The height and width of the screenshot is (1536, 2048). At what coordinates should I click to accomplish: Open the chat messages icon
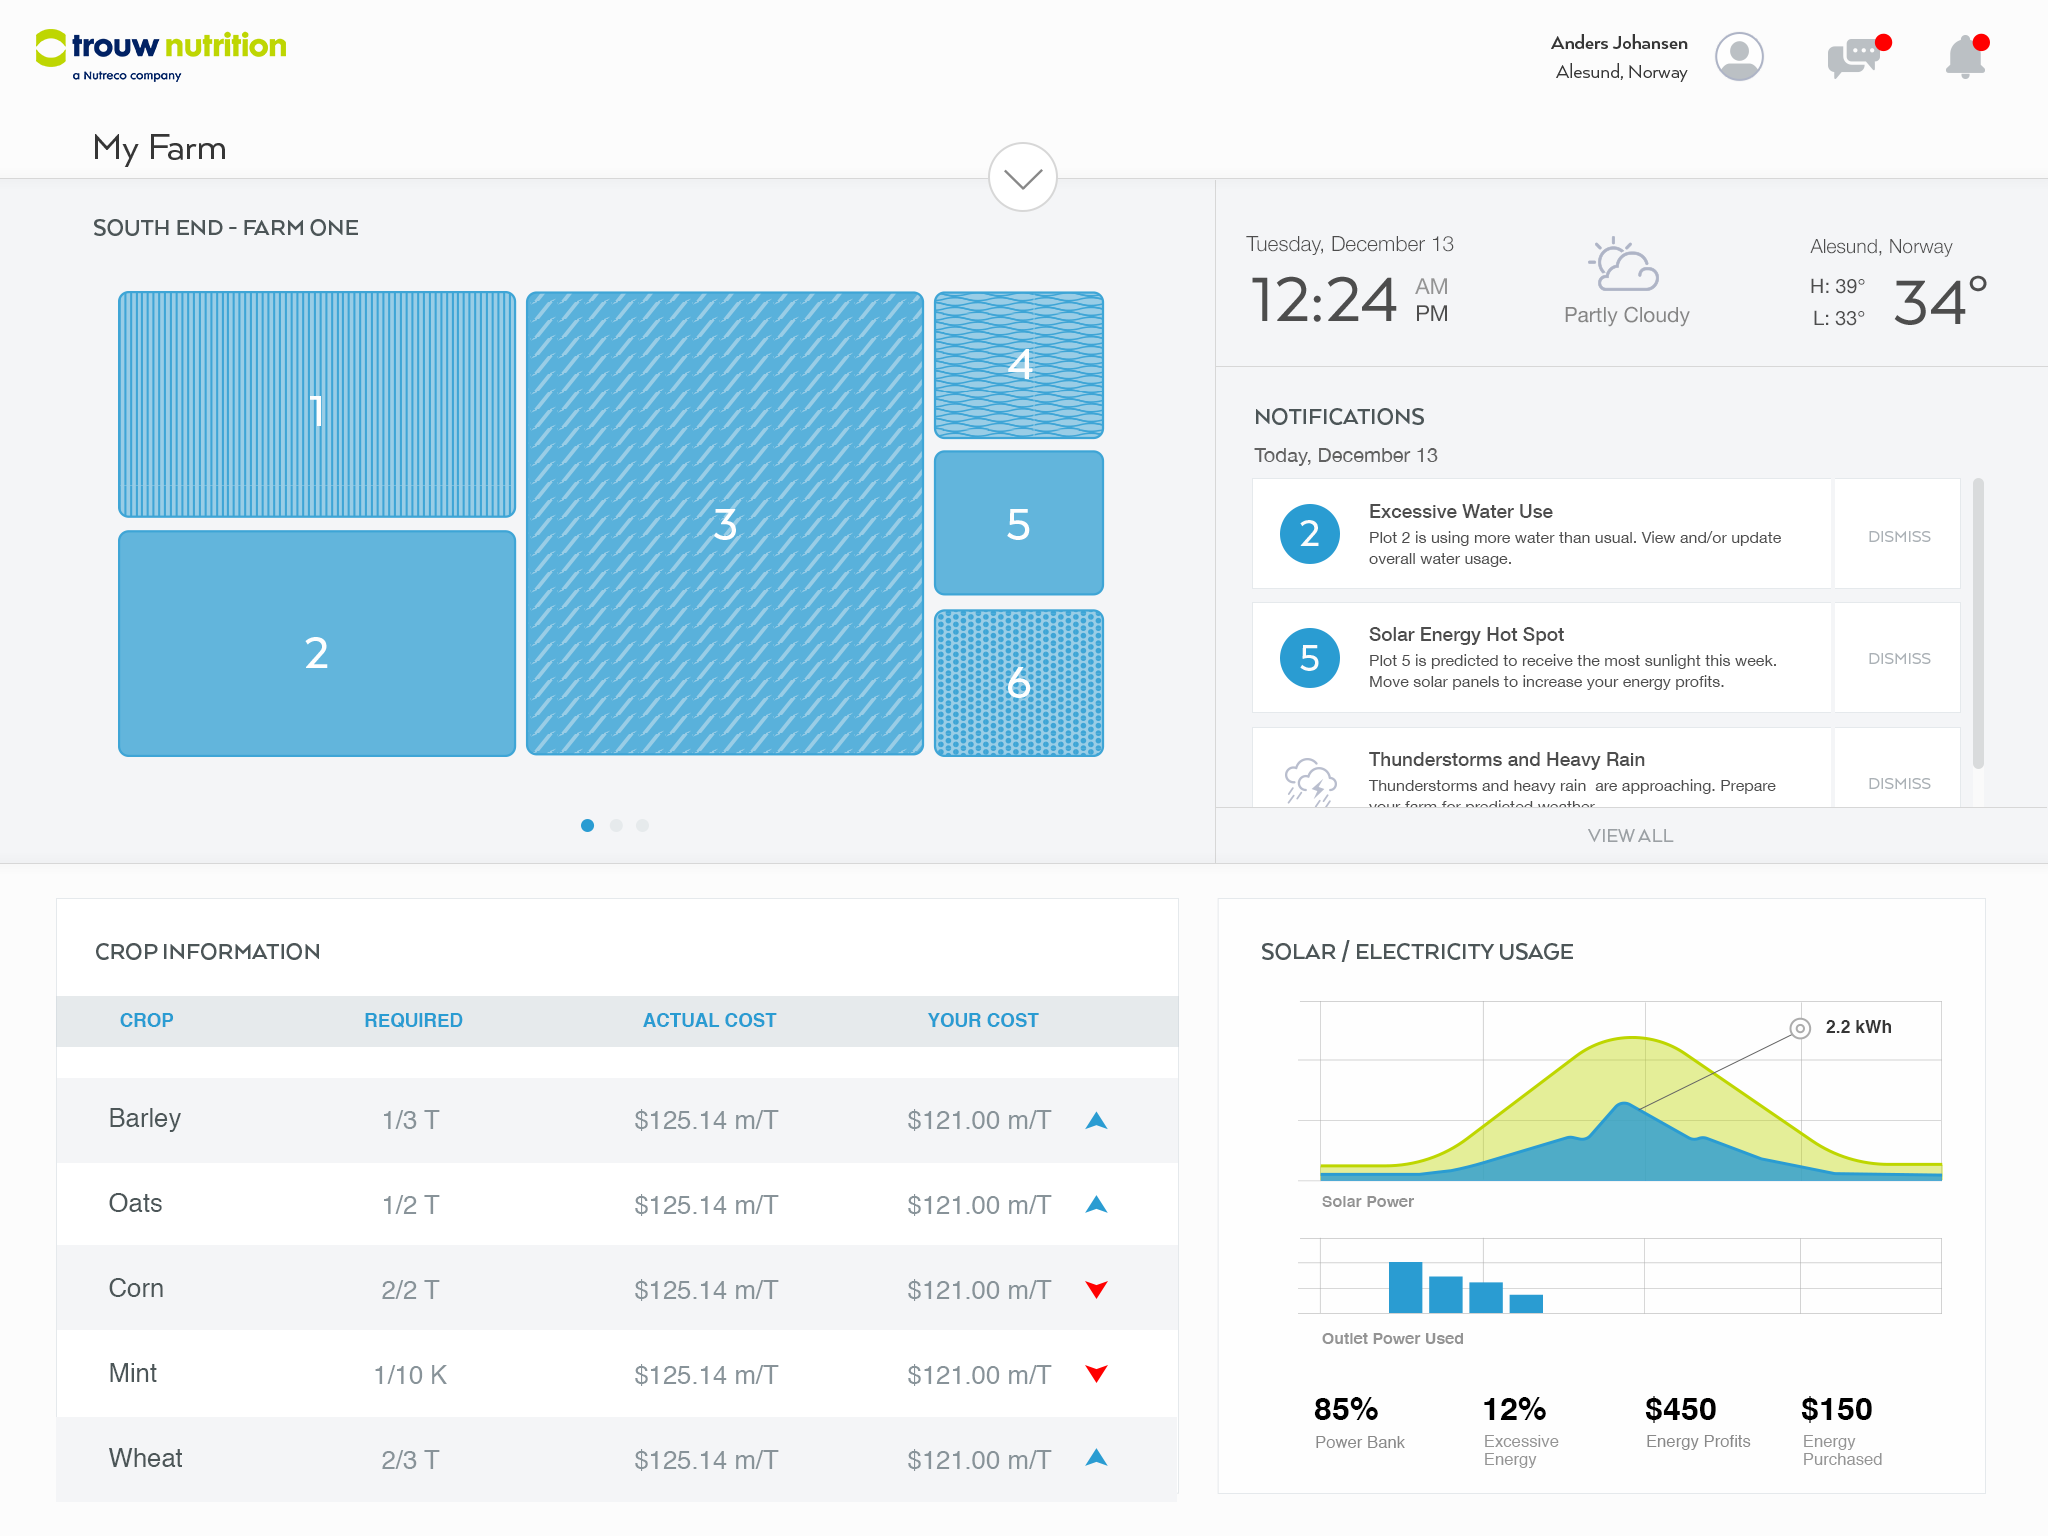coord(1858,56)
